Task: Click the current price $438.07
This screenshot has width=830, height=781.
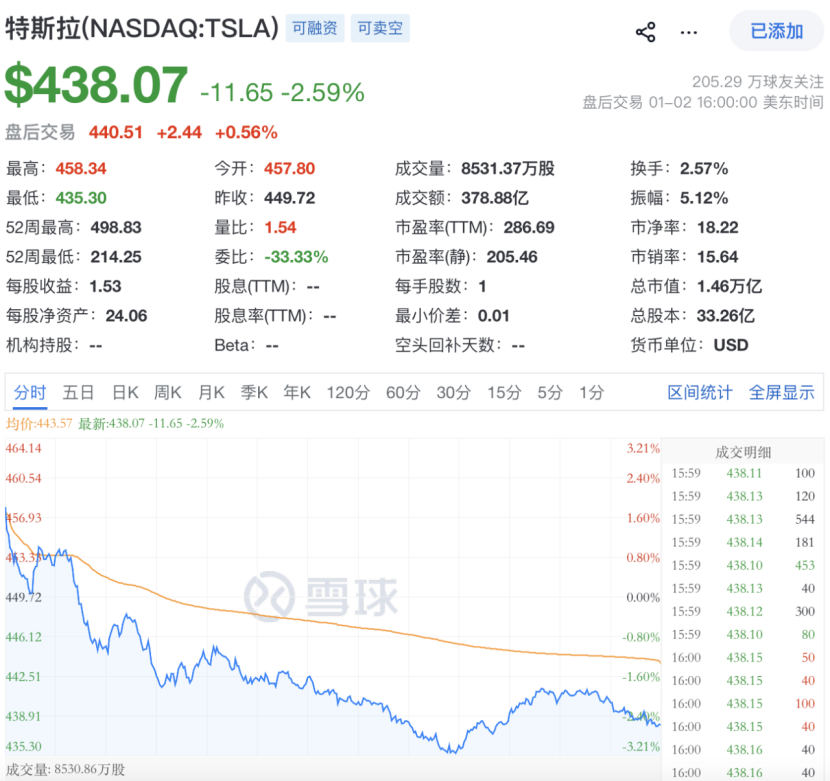Action: 96,84
